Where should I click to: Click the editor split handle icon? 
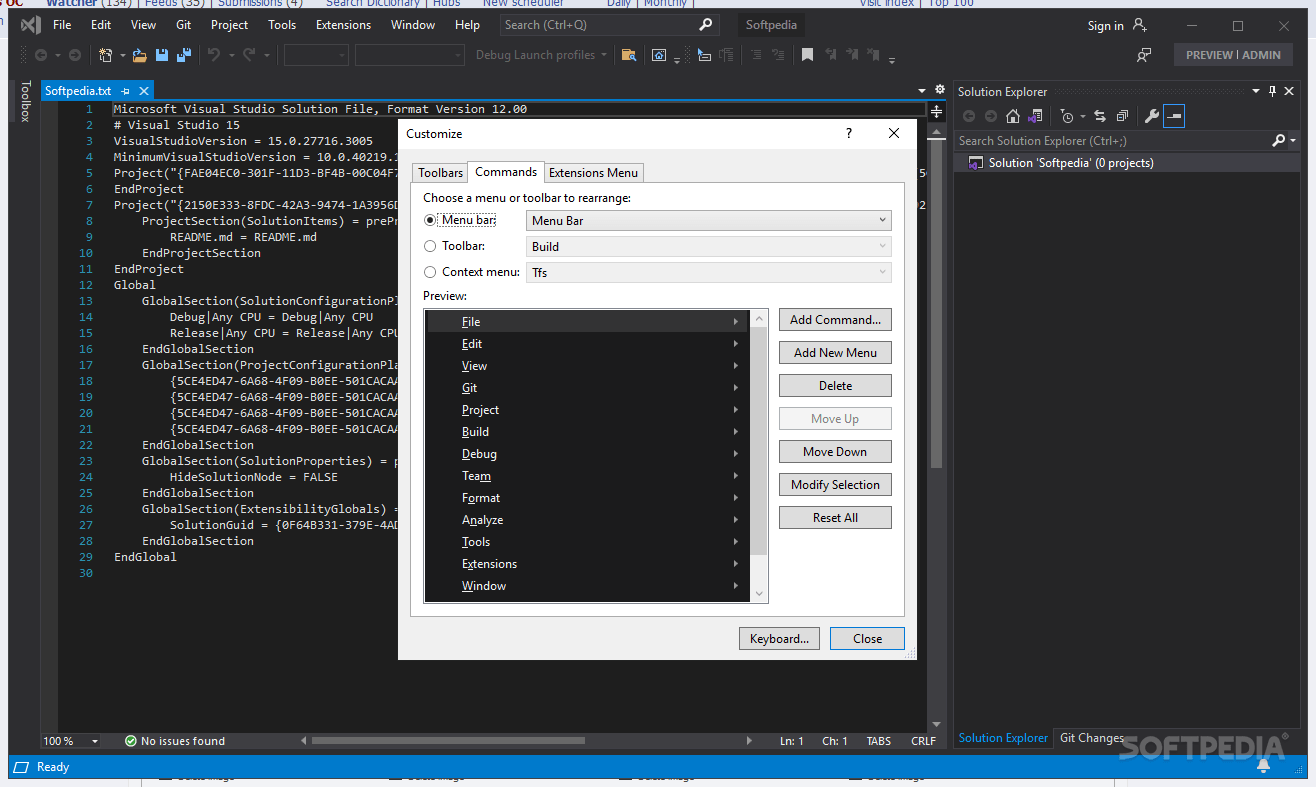point(937,112)
